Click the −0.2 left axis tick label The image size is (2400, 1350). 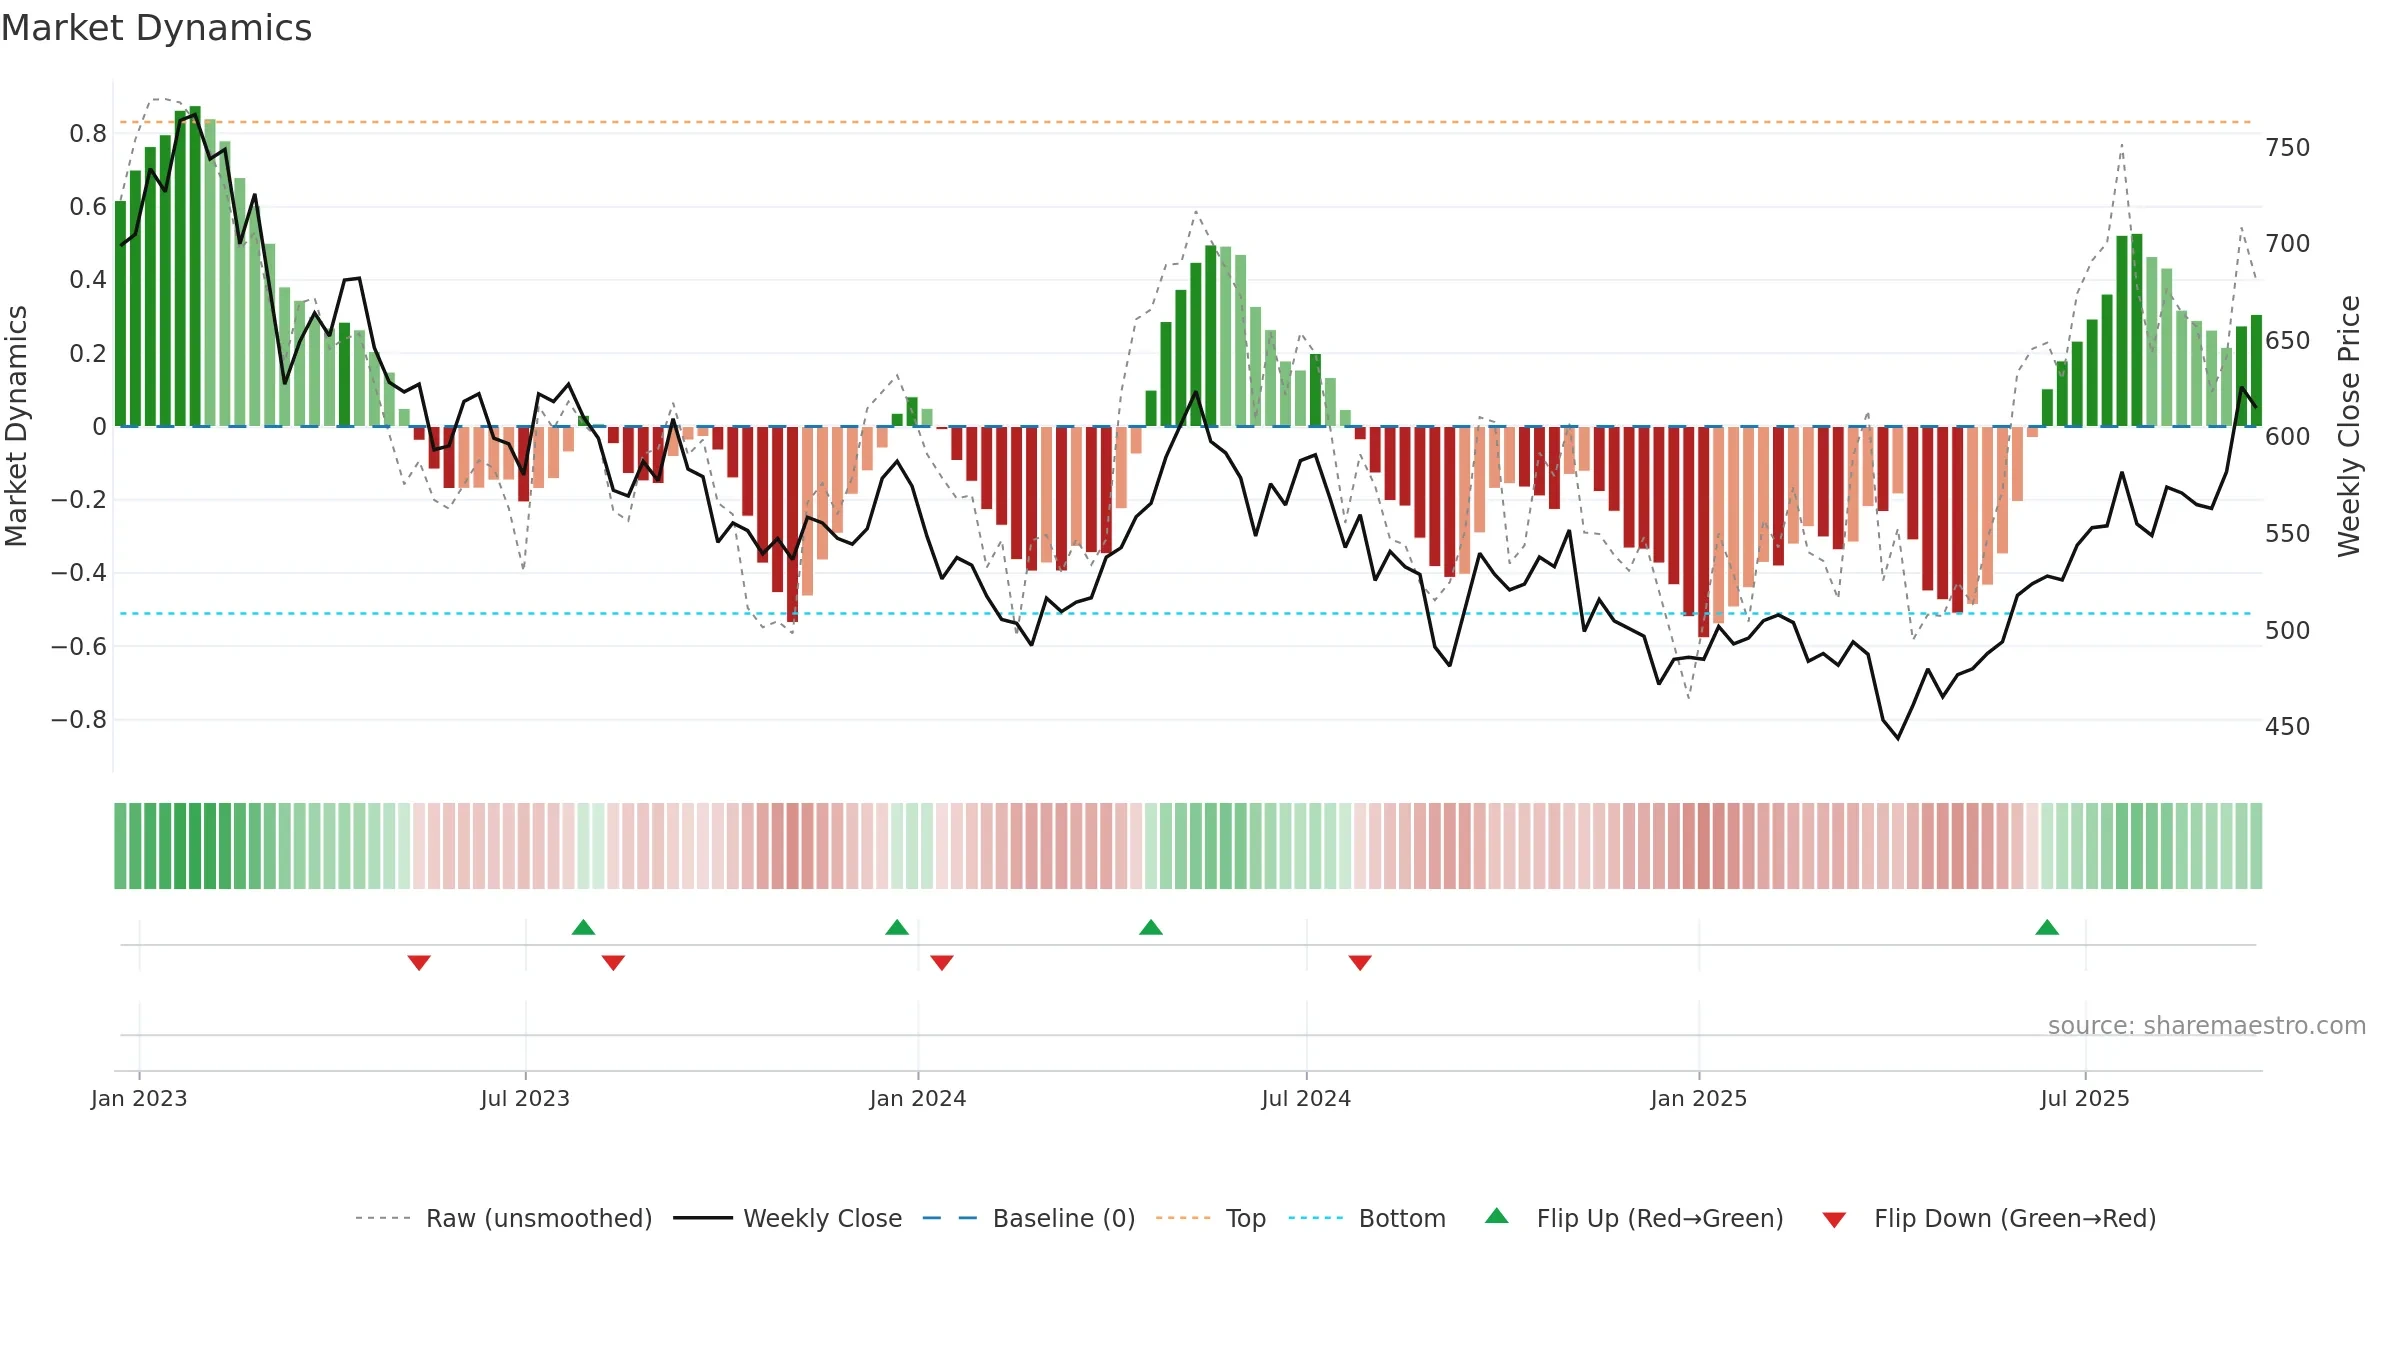point(79,500)
